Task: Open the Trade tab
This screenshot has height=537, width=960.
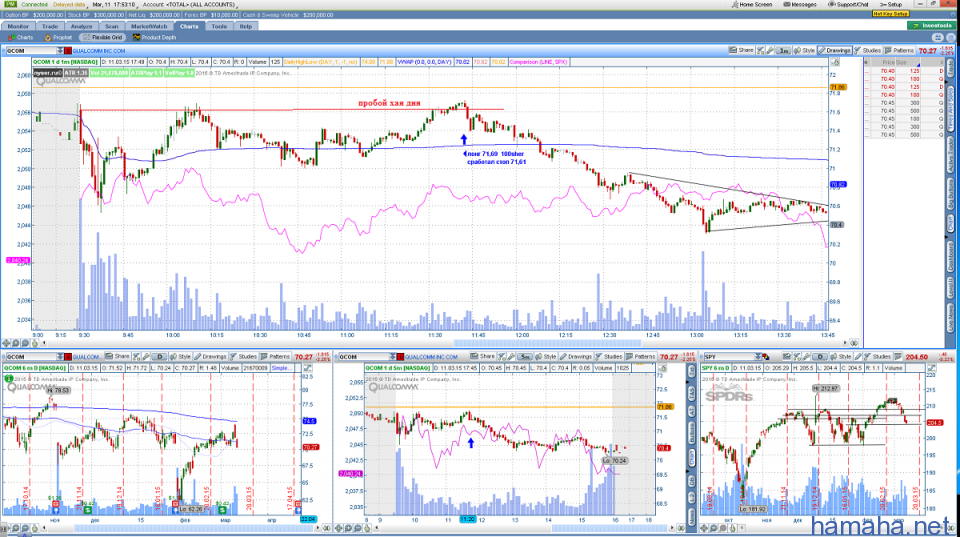Action: (50, 26)
